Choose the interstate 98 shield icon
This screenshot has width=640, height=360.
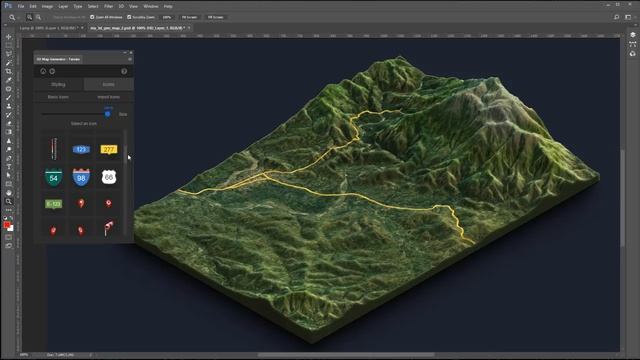tap(81, 178)
